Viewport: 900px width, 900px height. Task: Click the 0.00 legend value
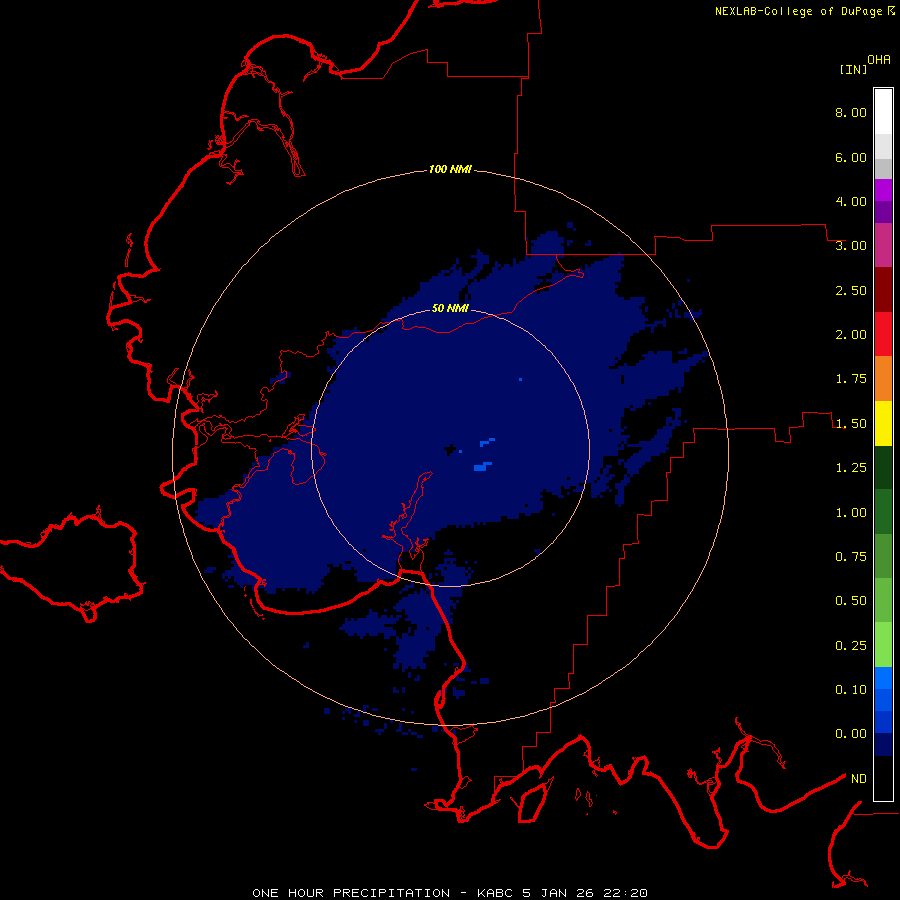[851, 734]
